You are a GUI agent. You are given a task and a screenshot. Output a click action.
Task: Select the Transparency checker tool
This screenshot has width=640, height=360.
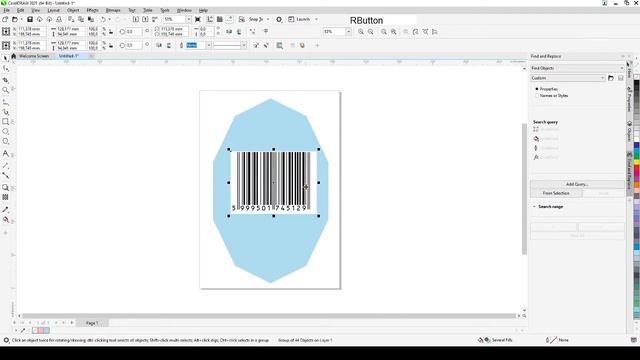pyautogui.click(x=5, y=197)
